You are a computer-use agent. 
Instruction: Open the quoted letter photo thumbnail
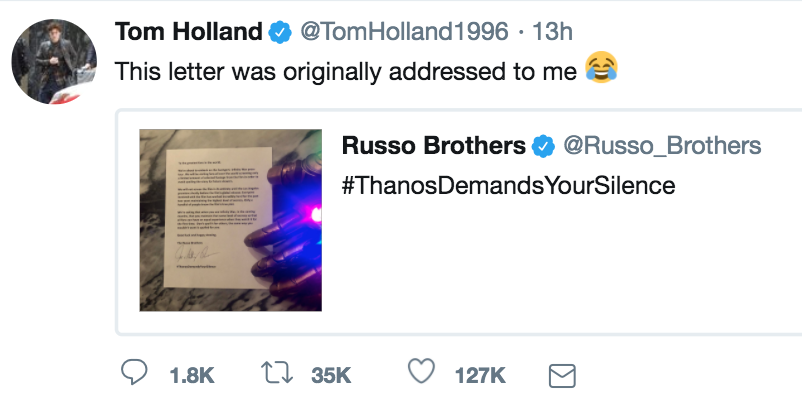pyautogui.click(x=230, y=219)
